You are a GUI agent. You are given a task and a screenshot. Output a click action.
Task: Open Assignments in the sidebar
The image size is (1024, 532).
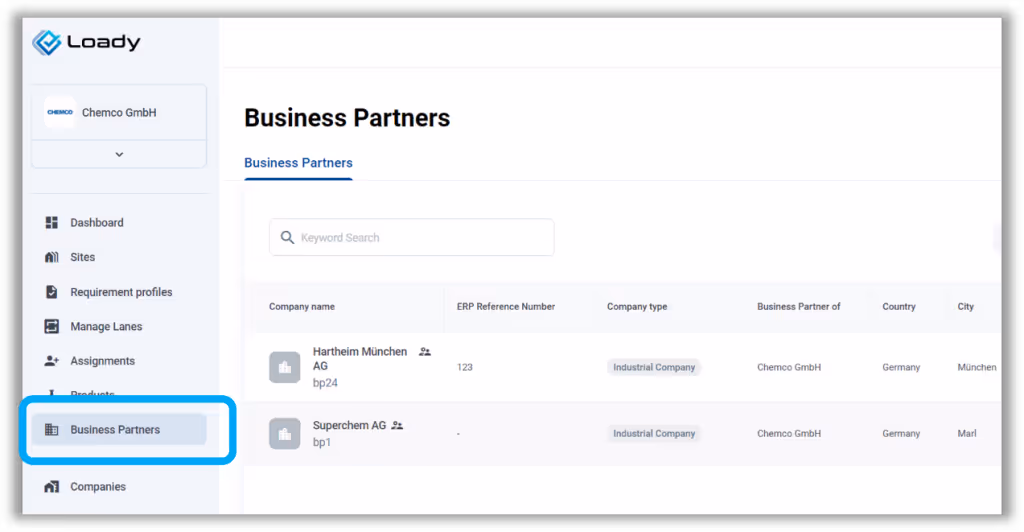click(x=103, y=361)
